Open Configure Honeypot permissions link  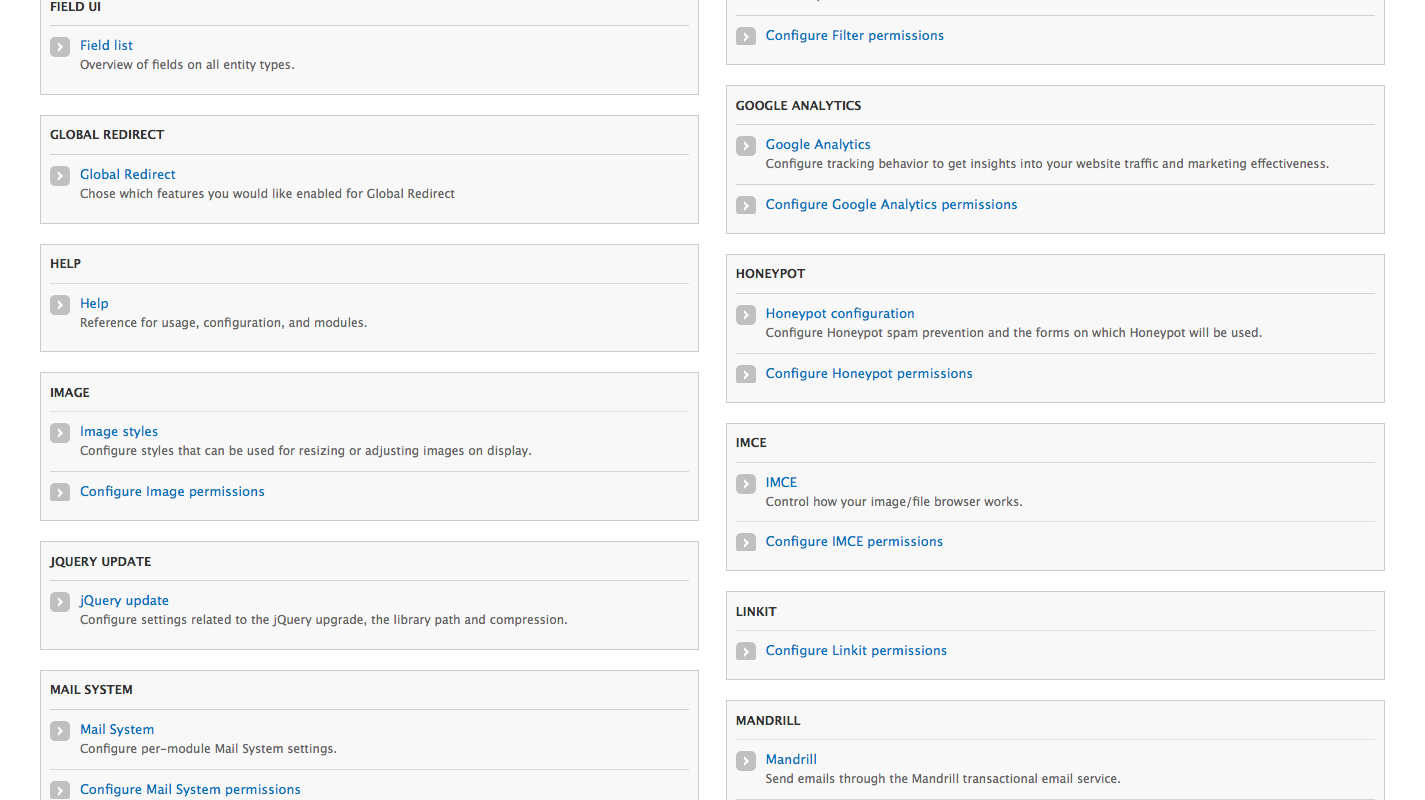869,373
